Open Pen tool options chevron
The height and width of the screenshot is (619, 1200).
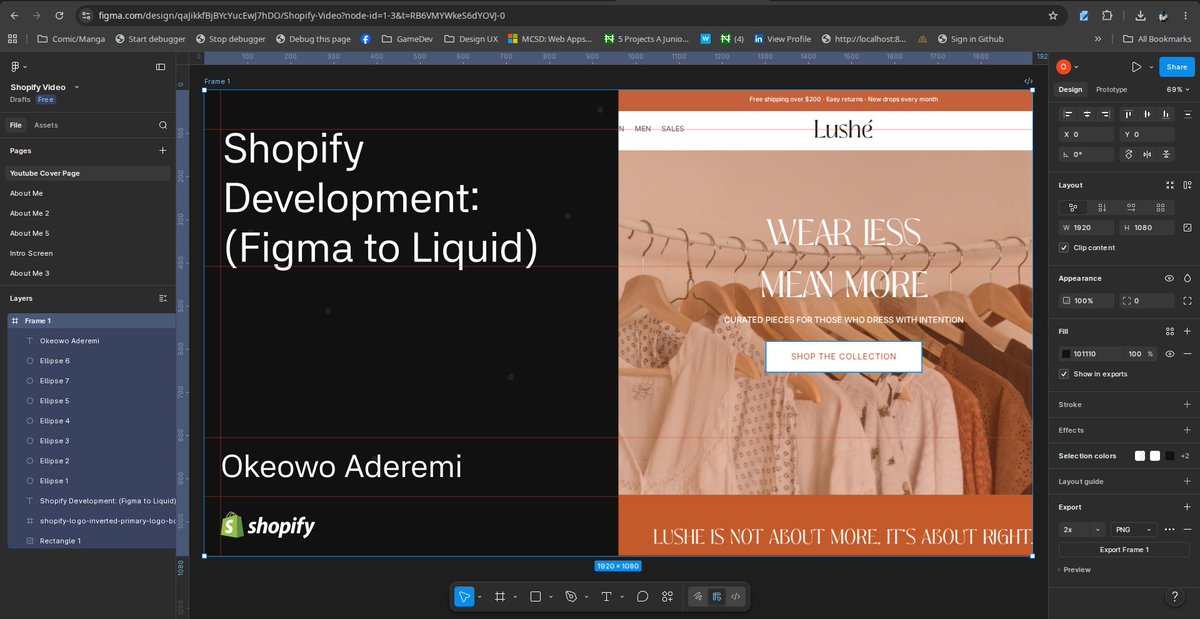(x=587, y=596)
